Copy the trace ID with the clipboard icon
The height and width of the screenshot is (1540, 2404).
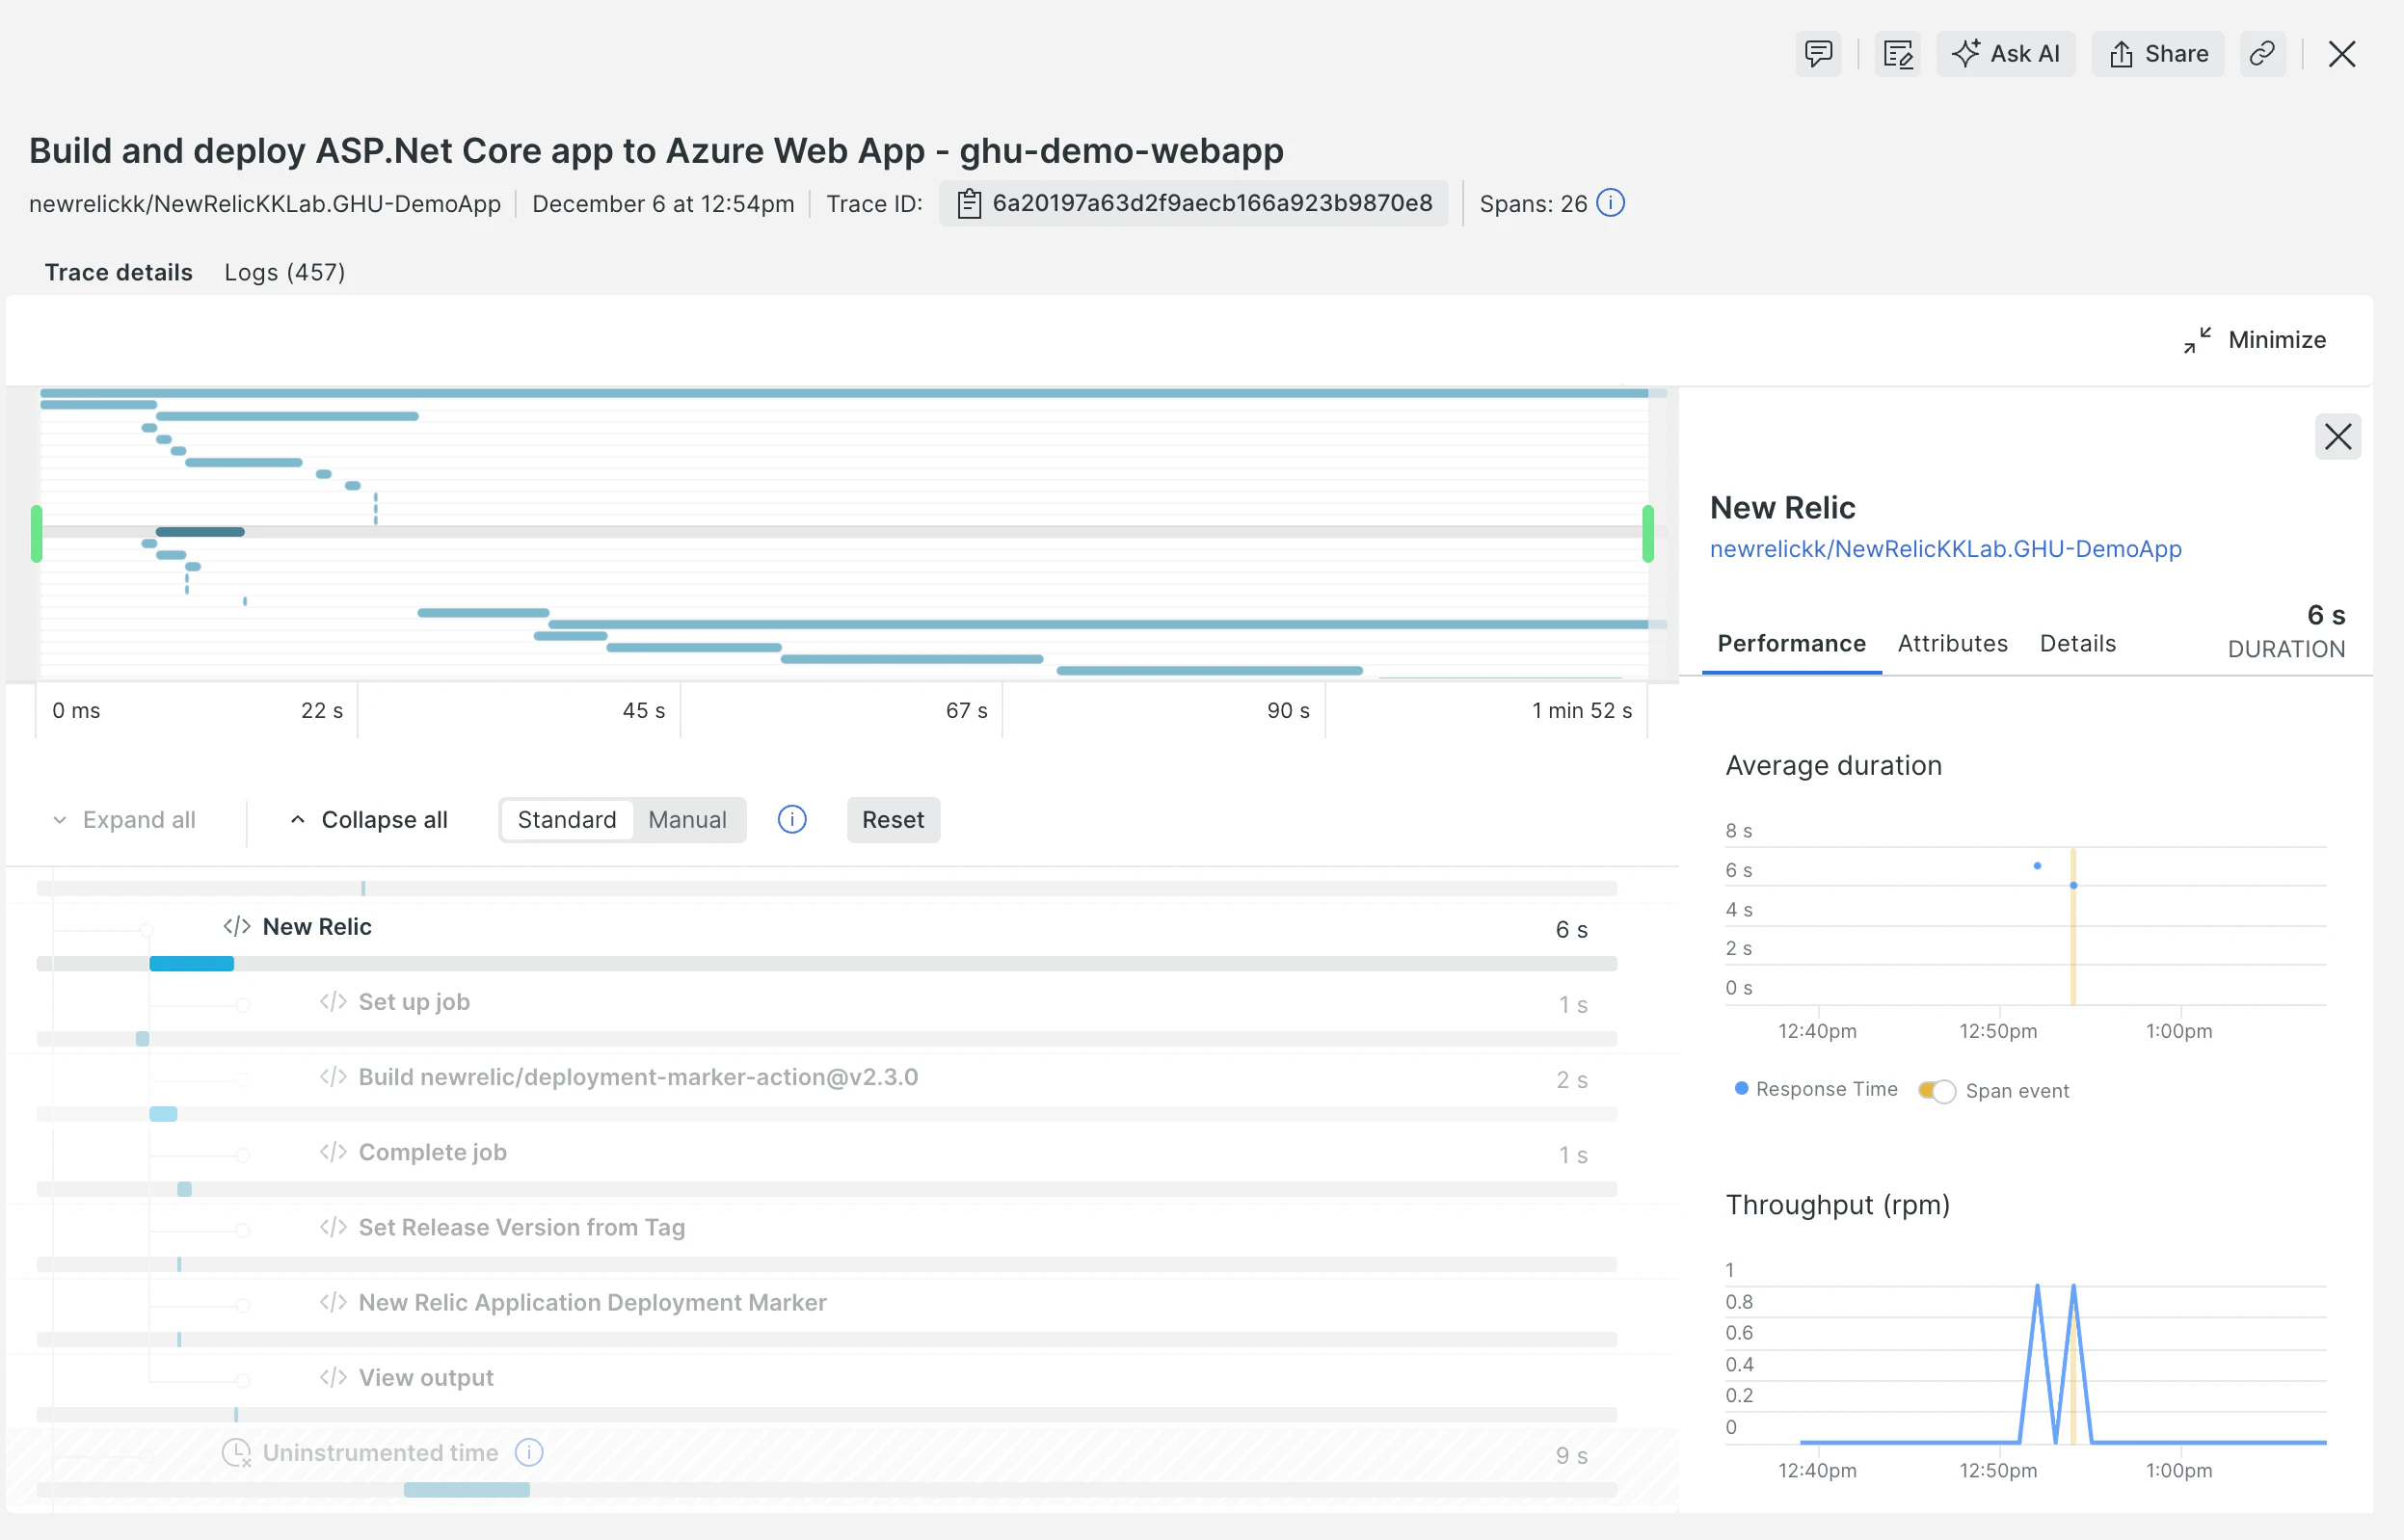(968, 204)
